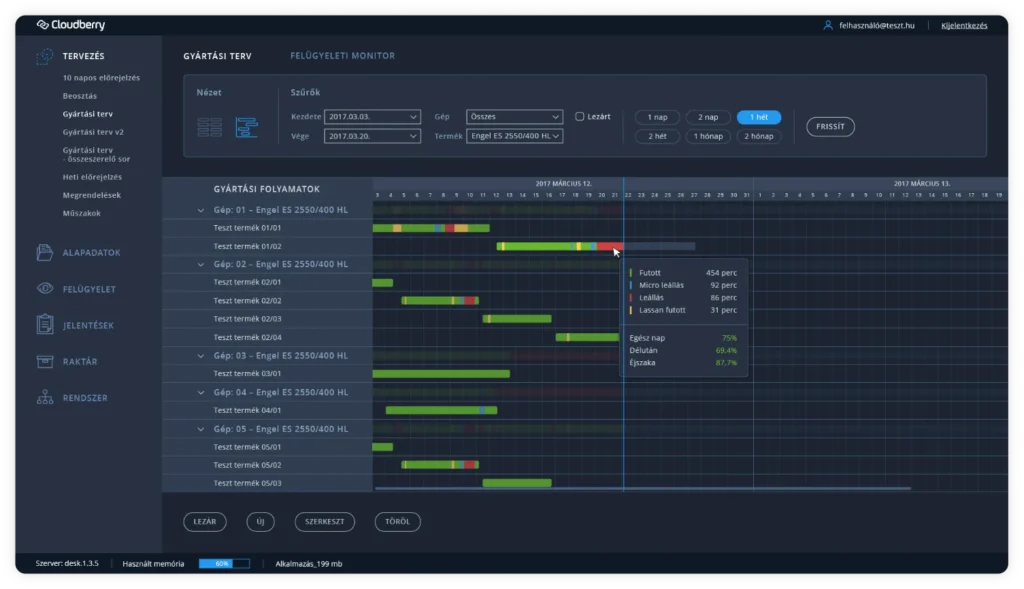Open the Megrendelések menu item
Image resolution: width=1024 pixels, height=589 pixels.
tap(92, 195)
